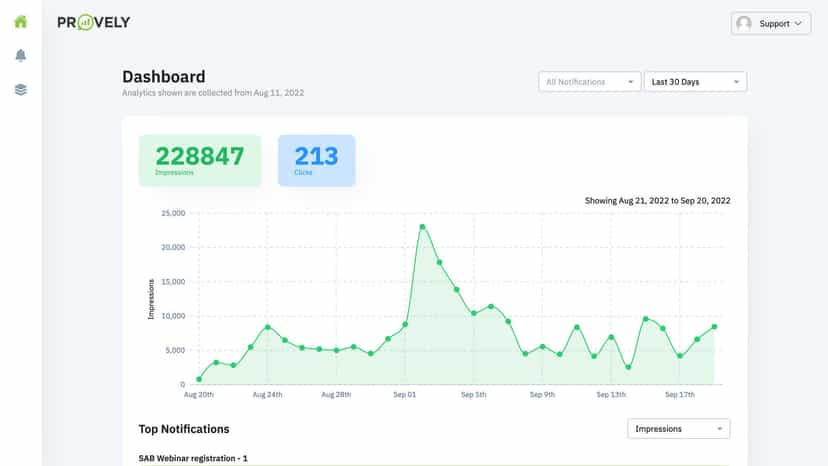
Task: Click the vertical Impressions axis title
Action: pyautogui.click(x=151, y=299)
